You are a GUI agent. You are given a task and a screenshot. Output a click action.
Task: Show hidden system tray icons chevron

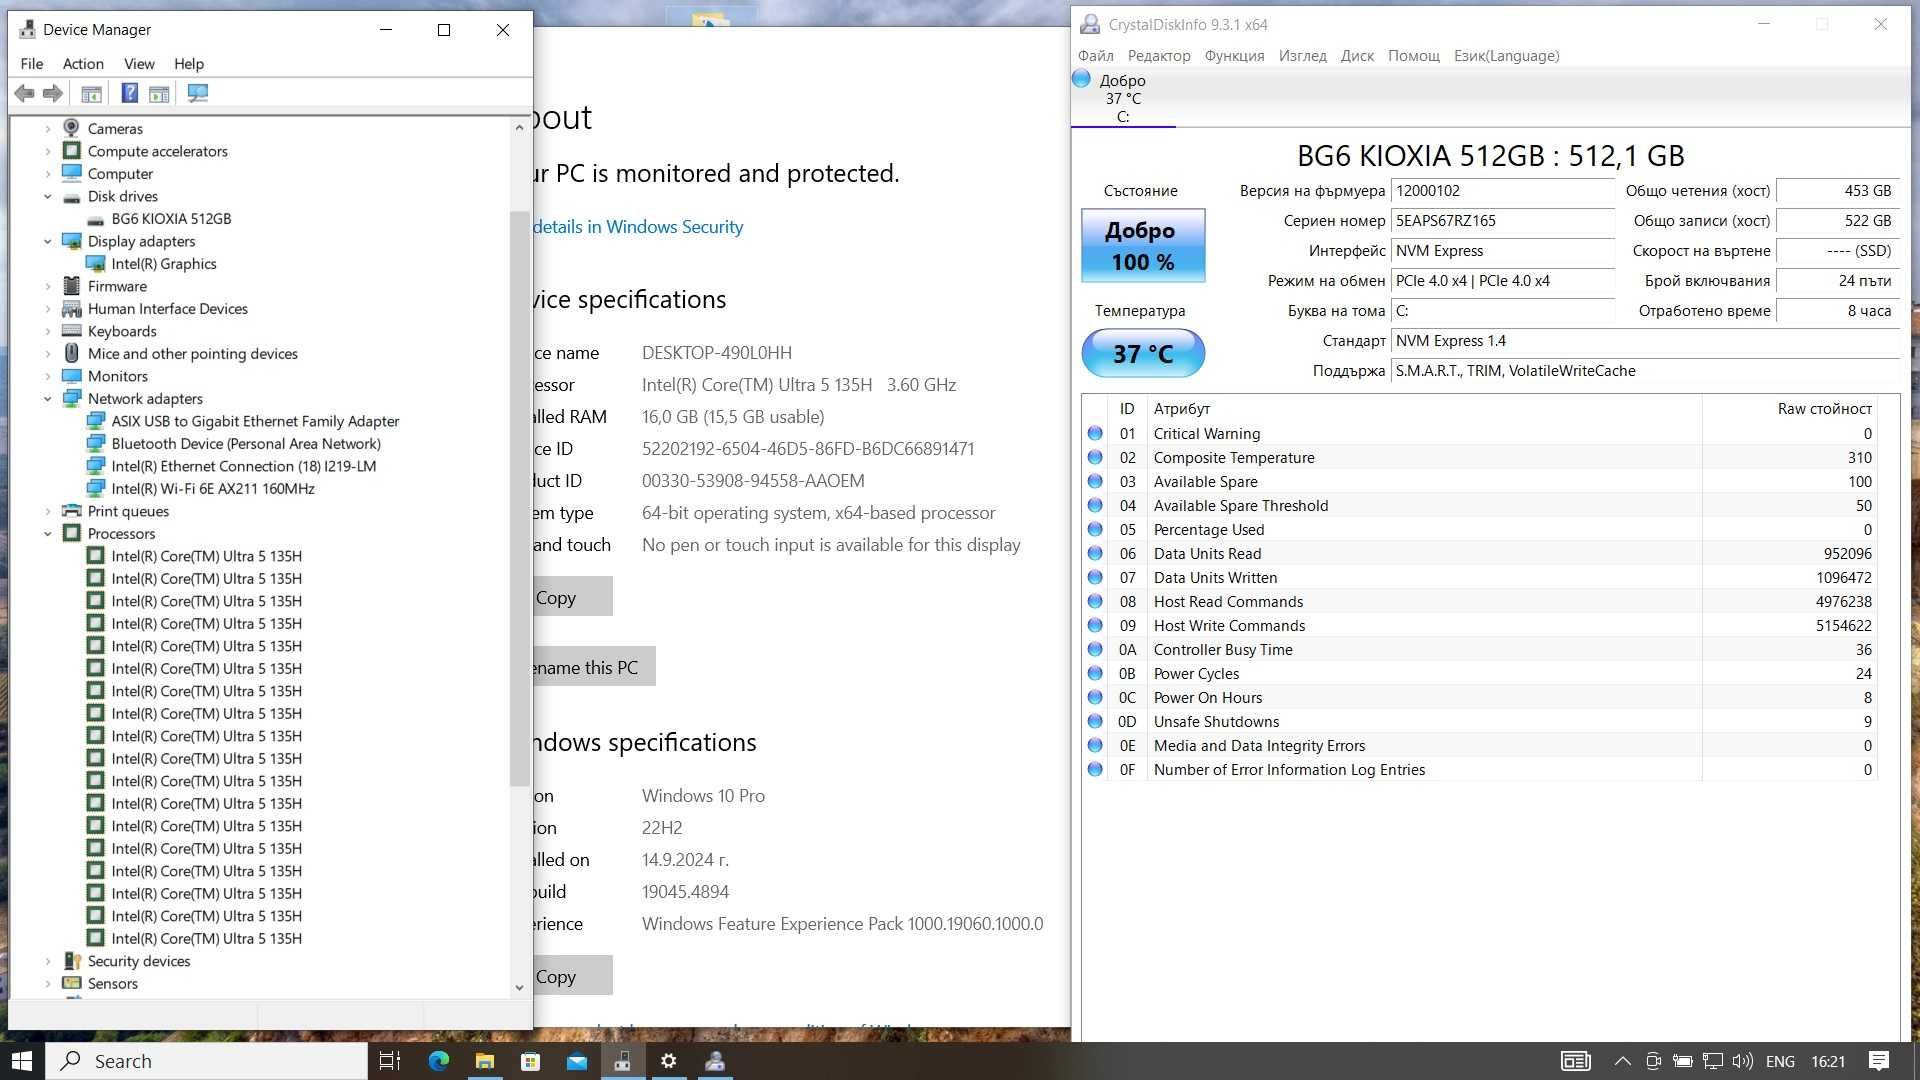(1622, 1061)
